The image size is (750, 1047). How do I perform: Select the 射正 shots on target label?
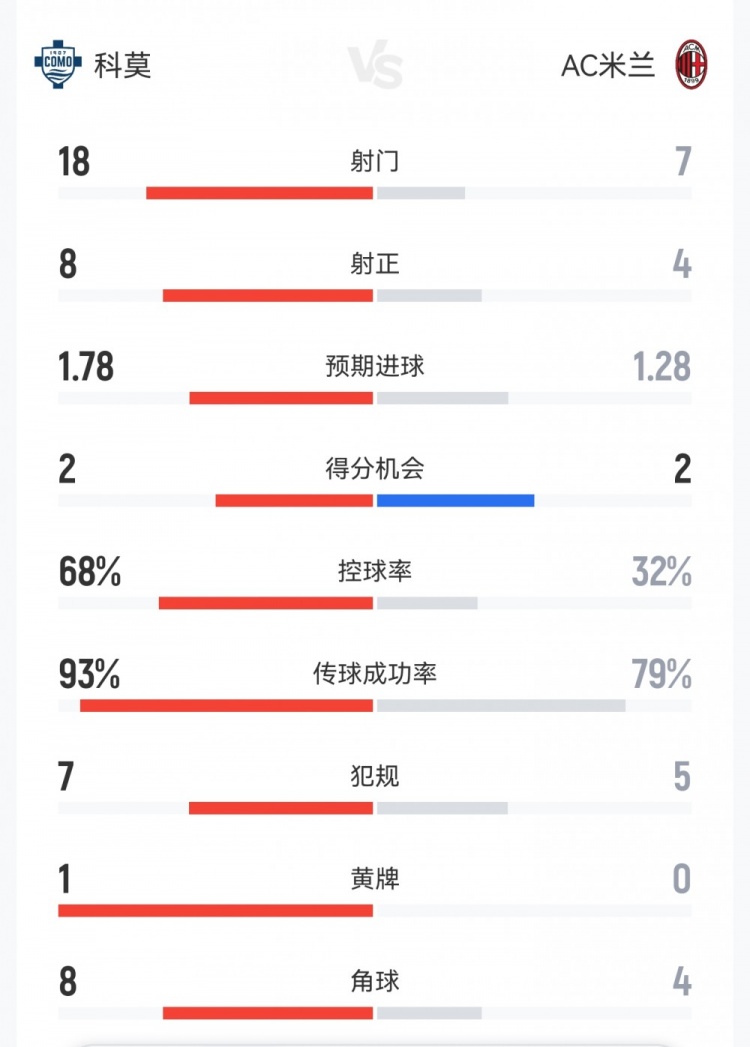(x=375, y=264)
